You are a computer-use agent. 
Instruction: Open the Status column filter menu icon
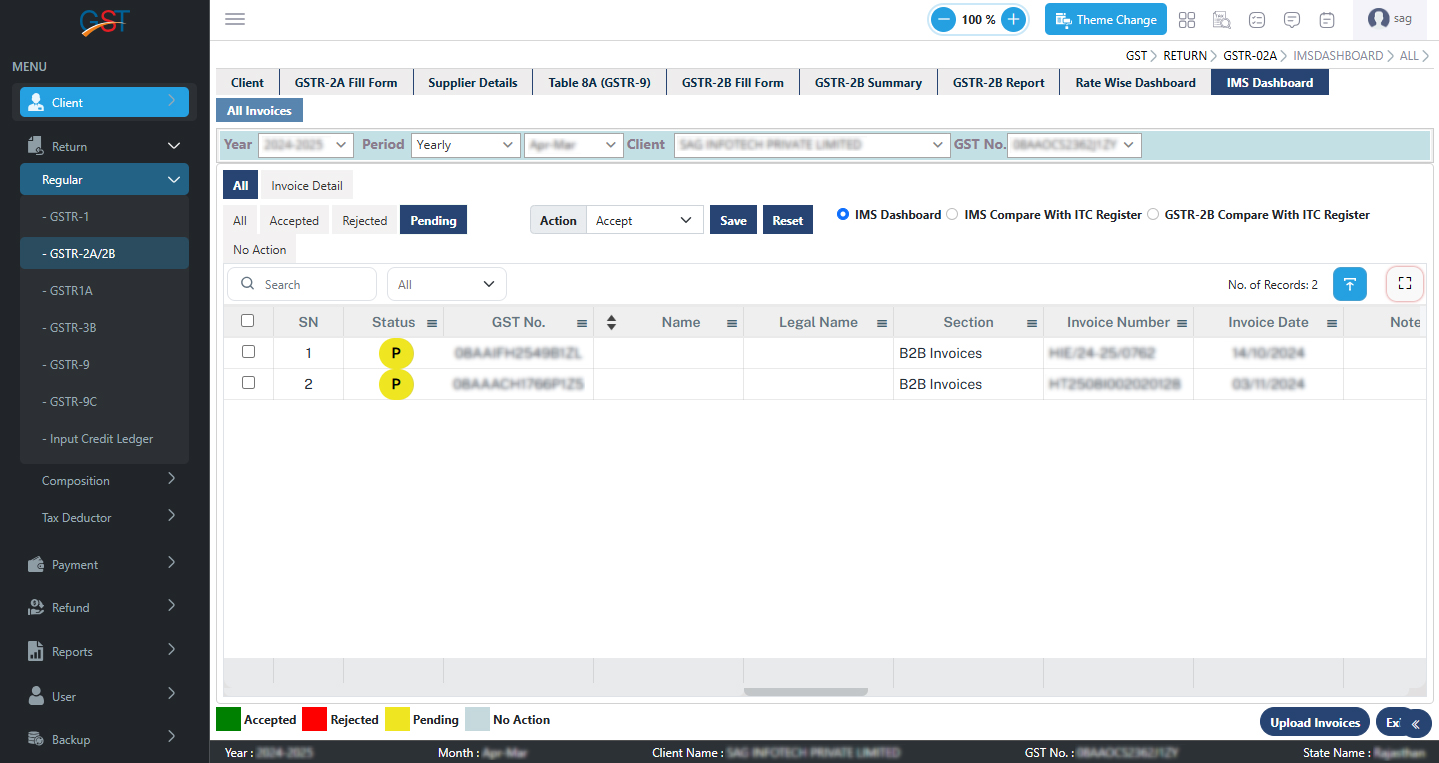point(432,323)
